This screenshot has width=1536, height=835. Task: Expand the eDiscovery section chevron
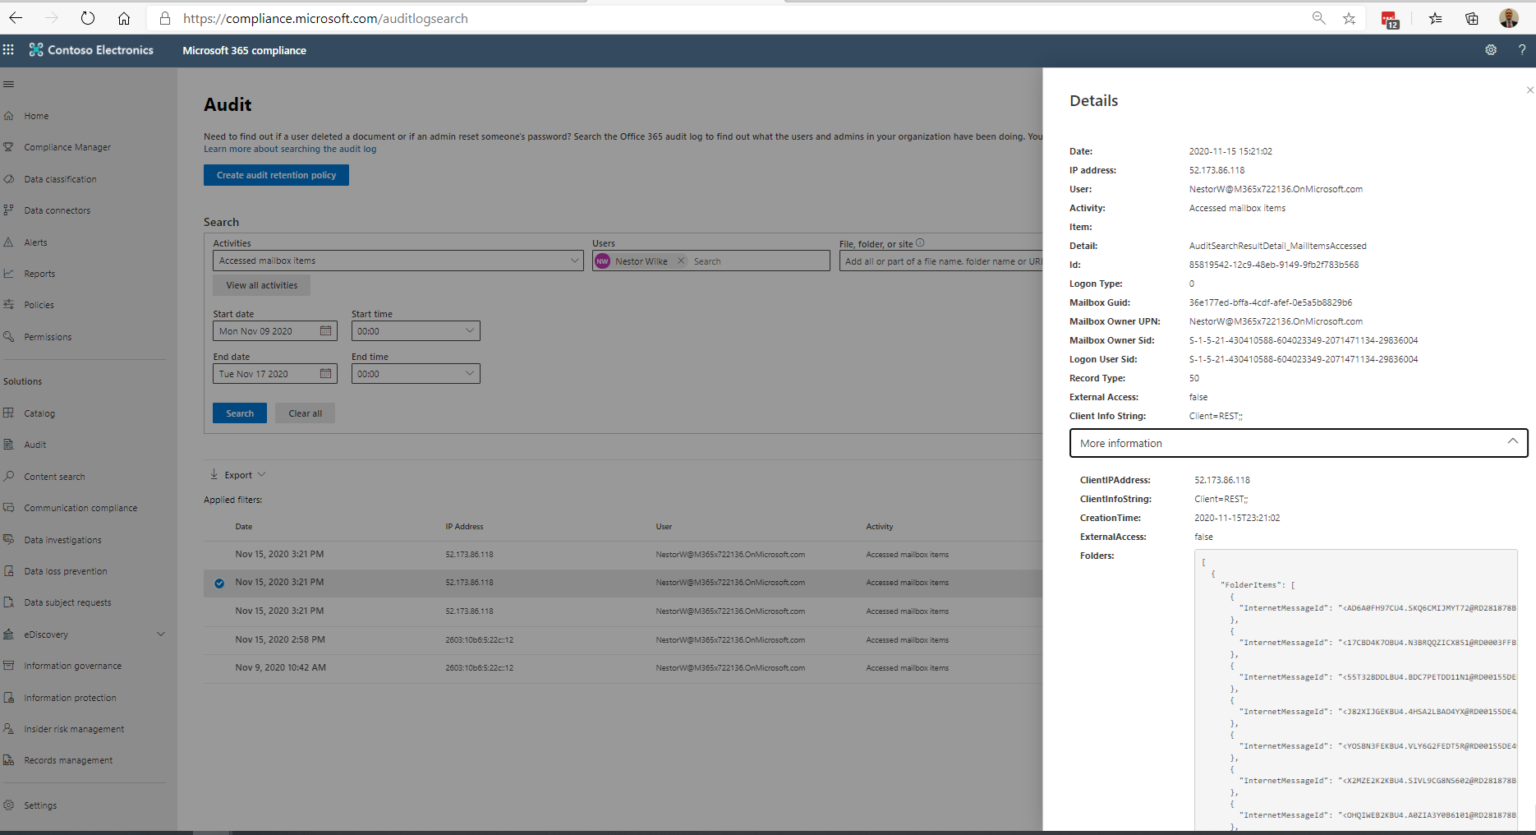coord(160,633)
